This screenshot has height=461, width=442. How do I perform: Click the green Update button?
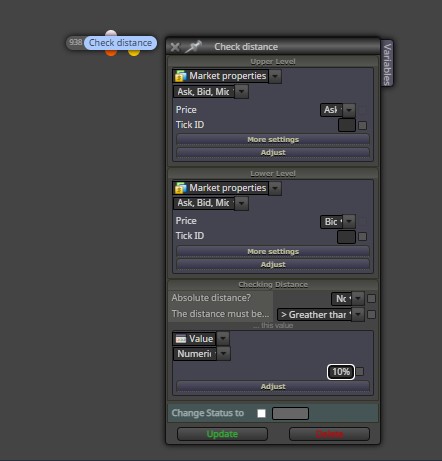tap(222, 434)
